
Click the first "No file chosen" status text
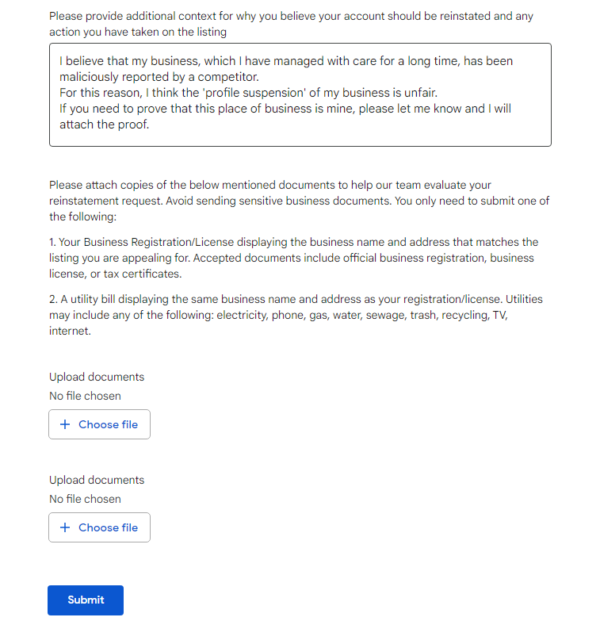coord(85,396)
